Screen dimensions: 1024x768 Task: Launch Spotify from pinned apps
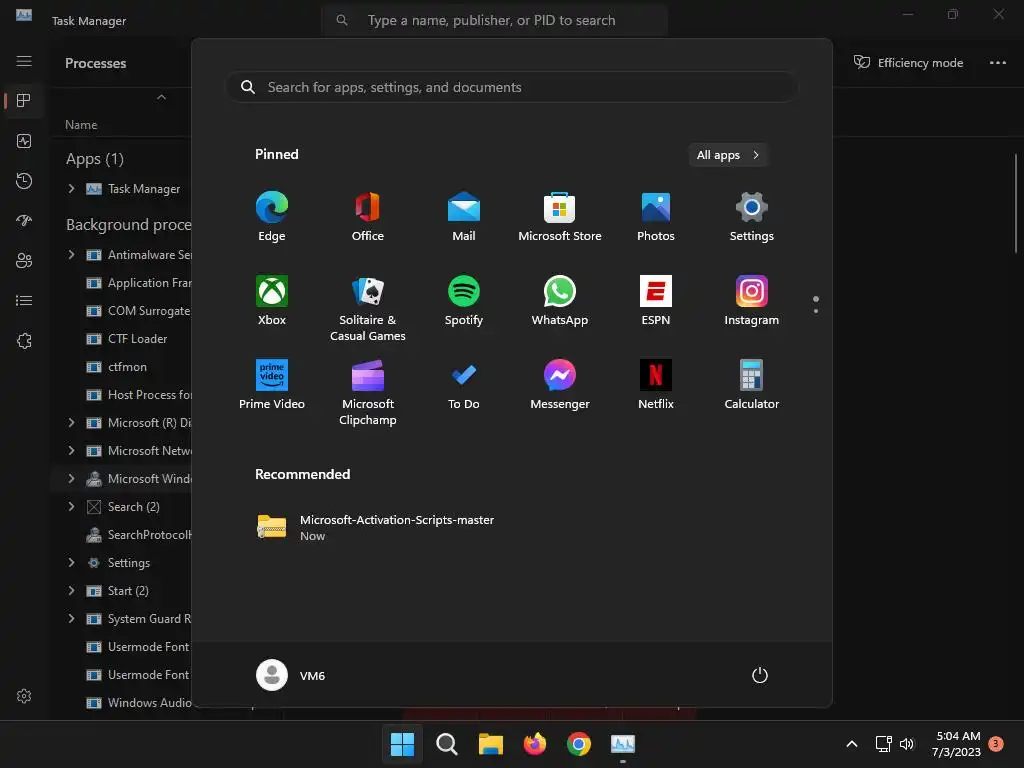pos(464,301)
